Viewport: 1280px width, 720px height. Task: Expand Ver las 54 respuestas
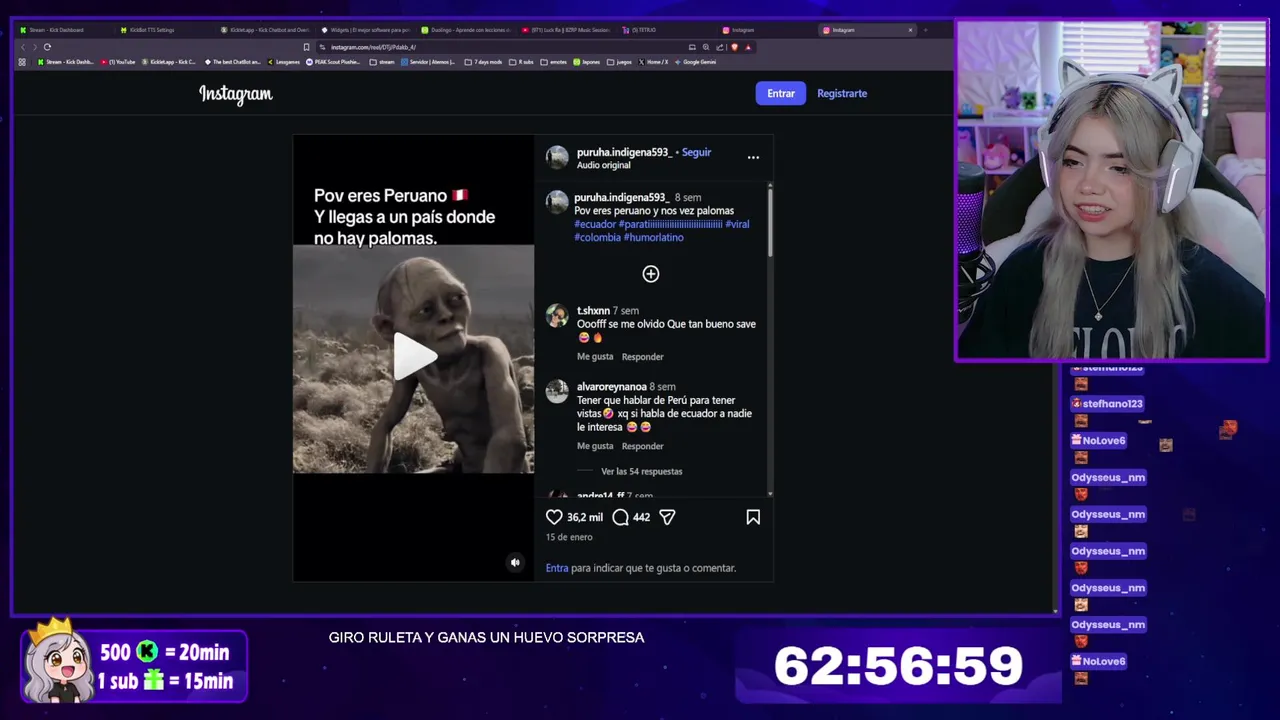pos(641,471)
